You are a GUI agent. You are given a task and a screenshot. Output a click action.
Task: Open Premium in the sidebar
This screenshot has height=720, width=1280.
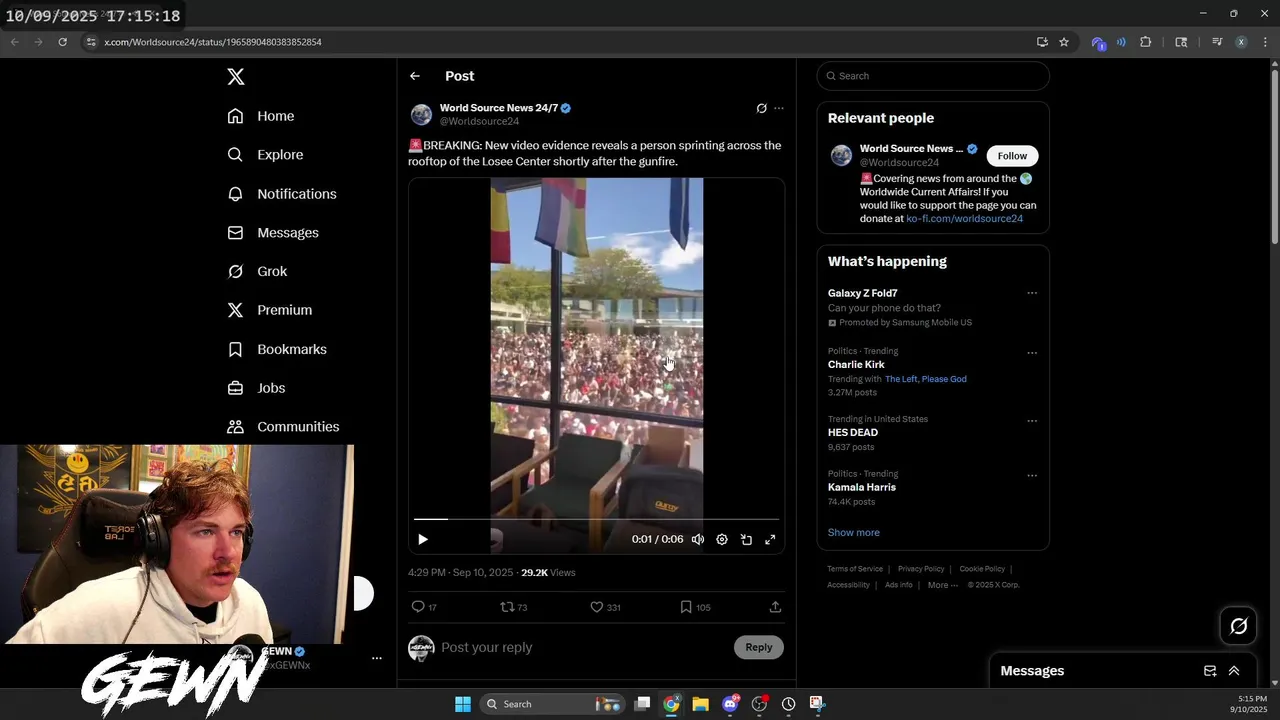270,310
